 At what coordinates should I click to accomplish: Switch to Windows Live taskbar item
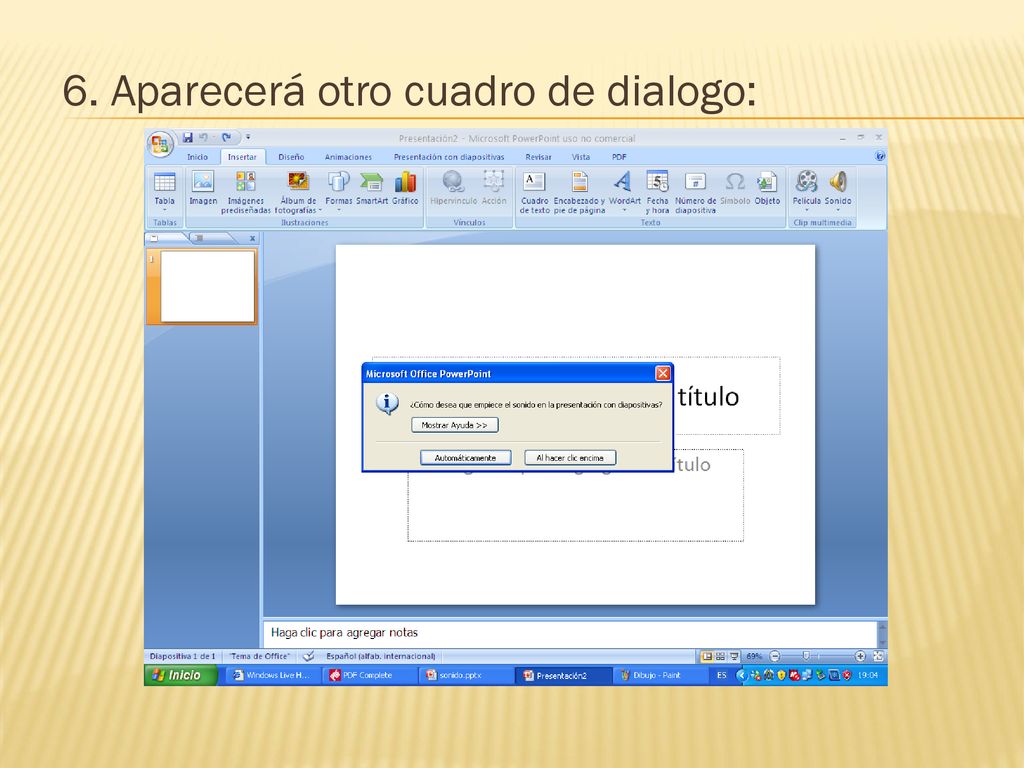(x=273, y=675)
